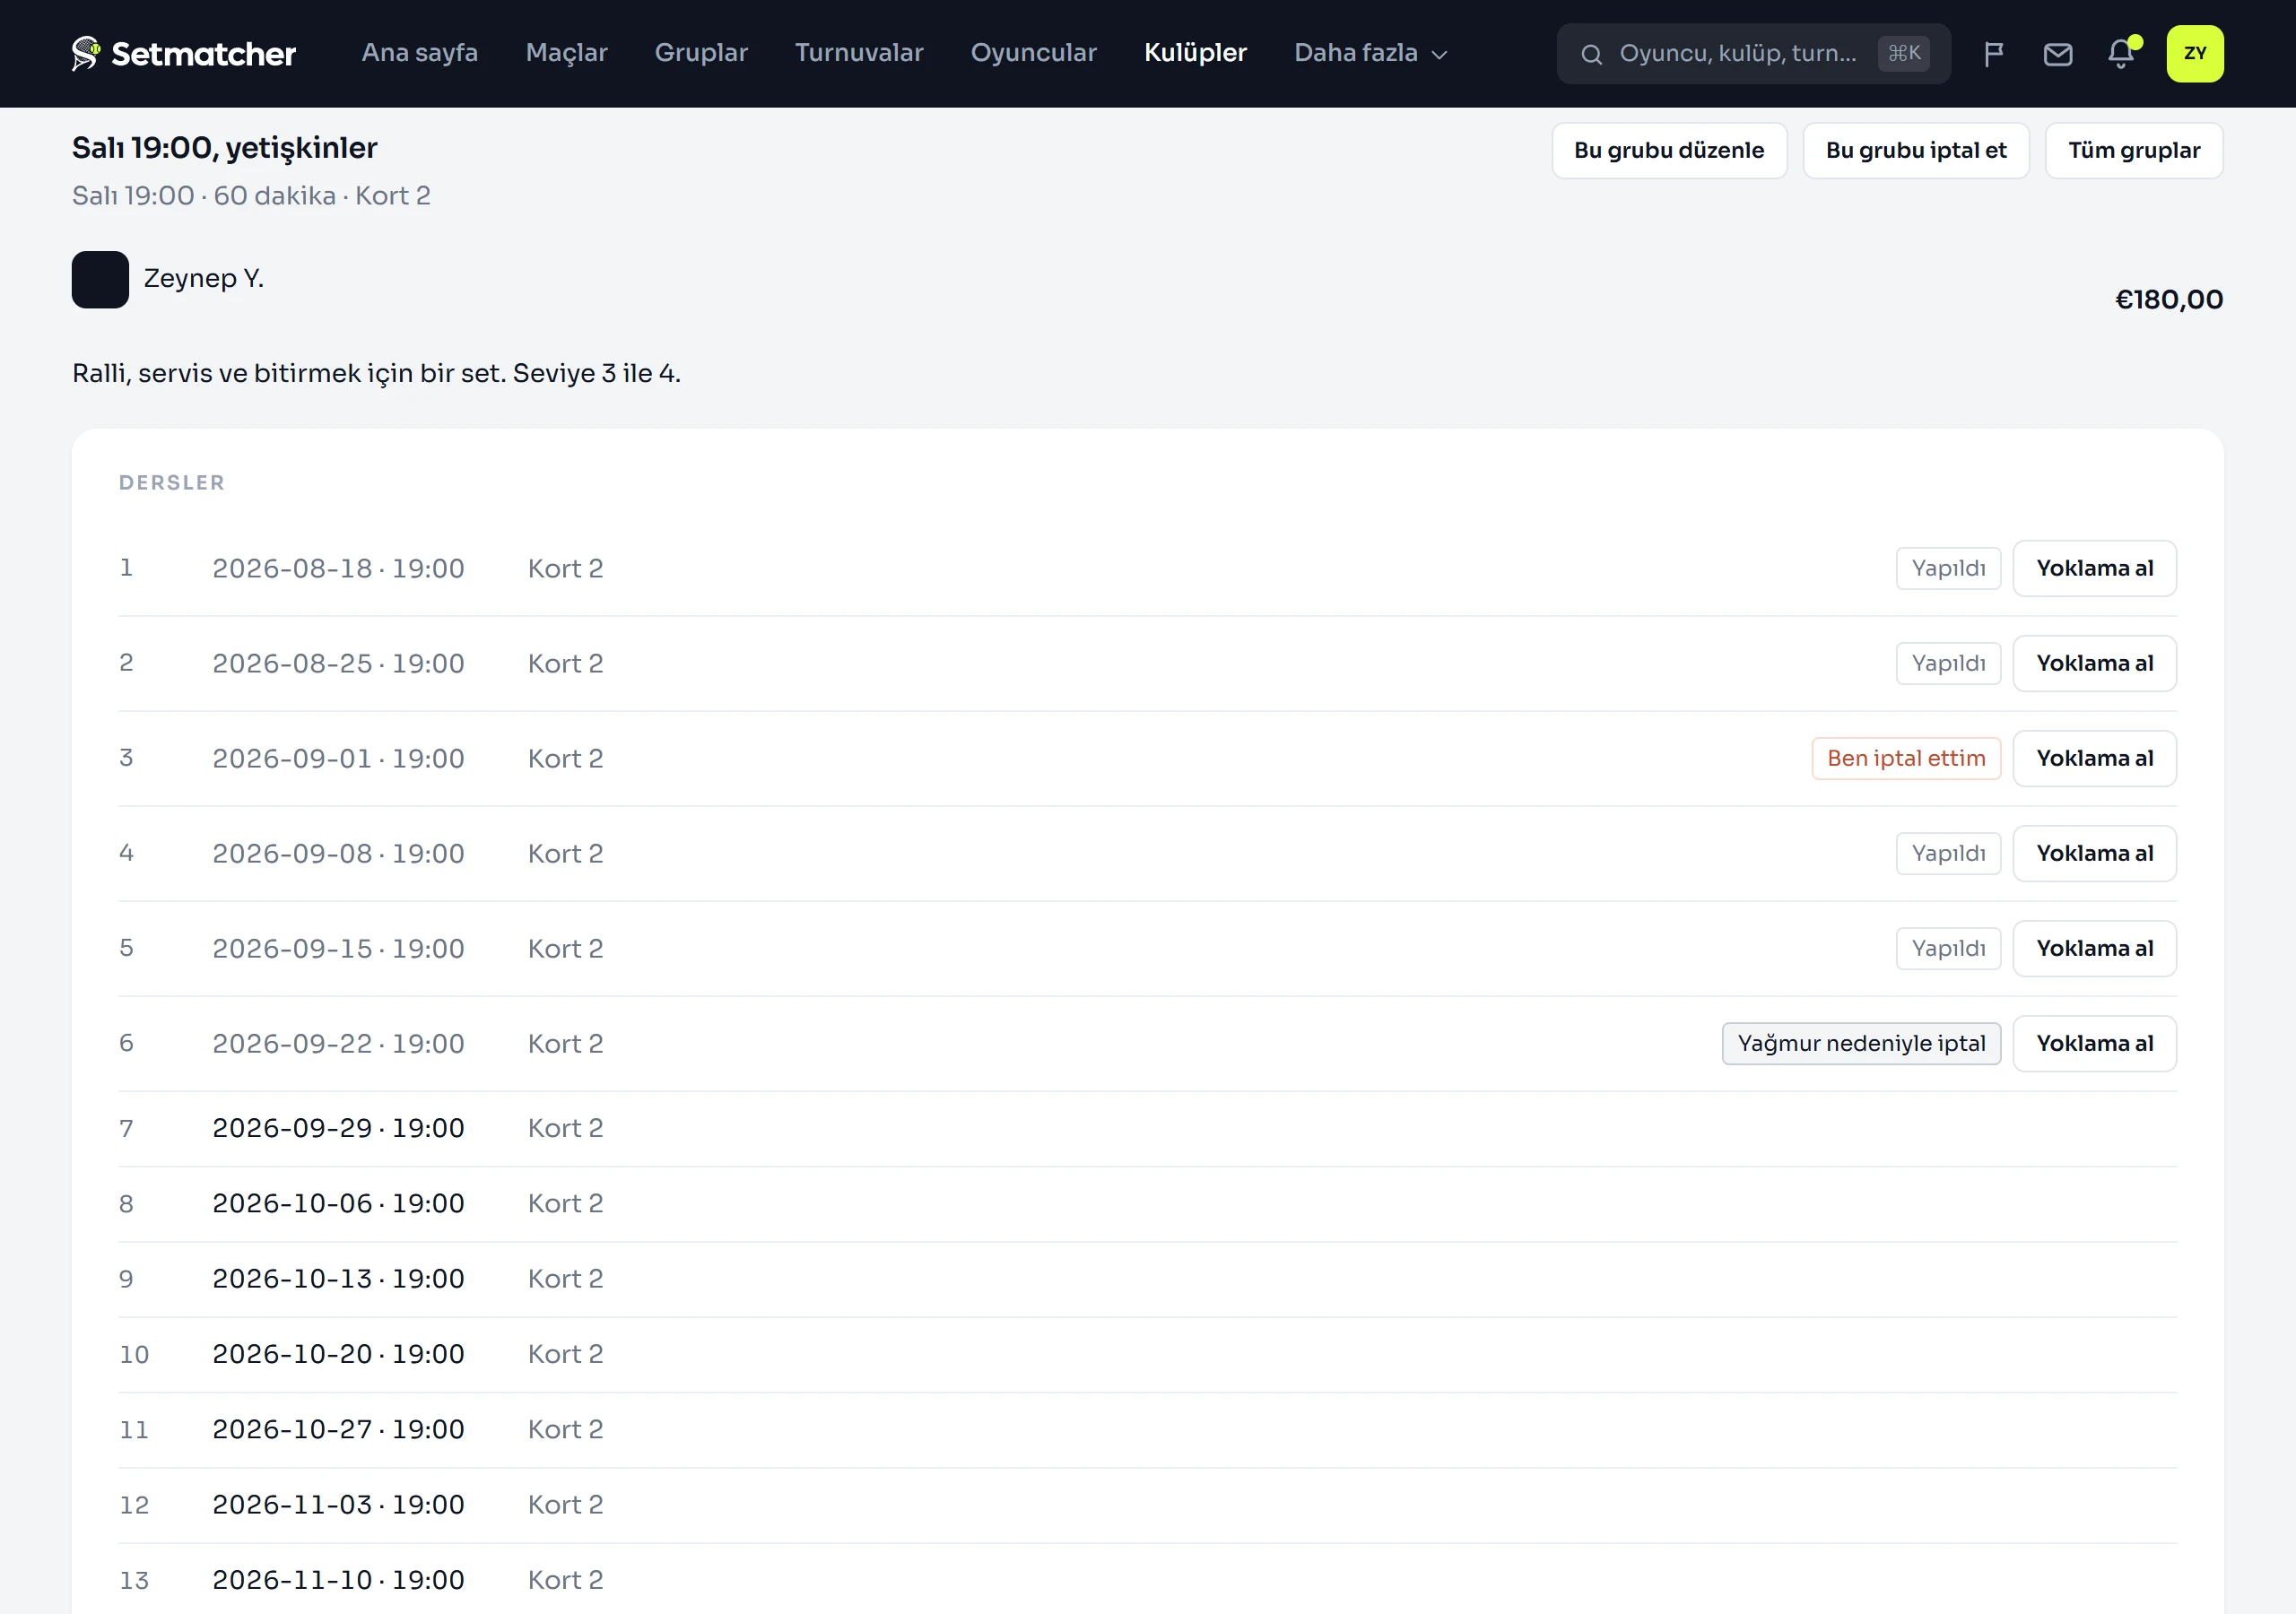Click Zeynep Y. coach avatar
Viewport: 2296px width, 1614px height.
[100, 279]
